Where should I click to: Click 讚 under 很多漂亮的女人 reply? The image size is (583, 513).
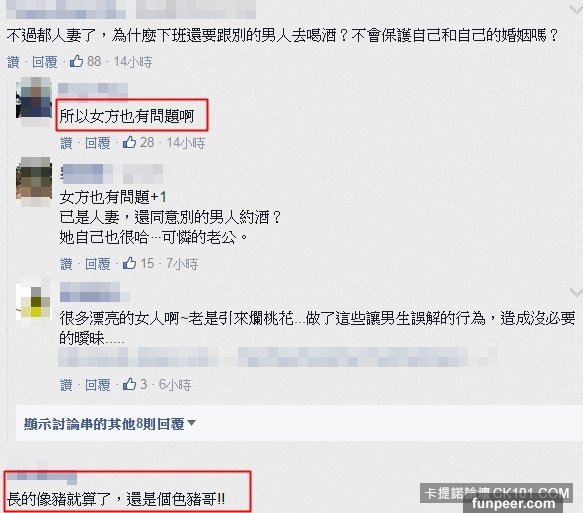click(x=66, y=385)
